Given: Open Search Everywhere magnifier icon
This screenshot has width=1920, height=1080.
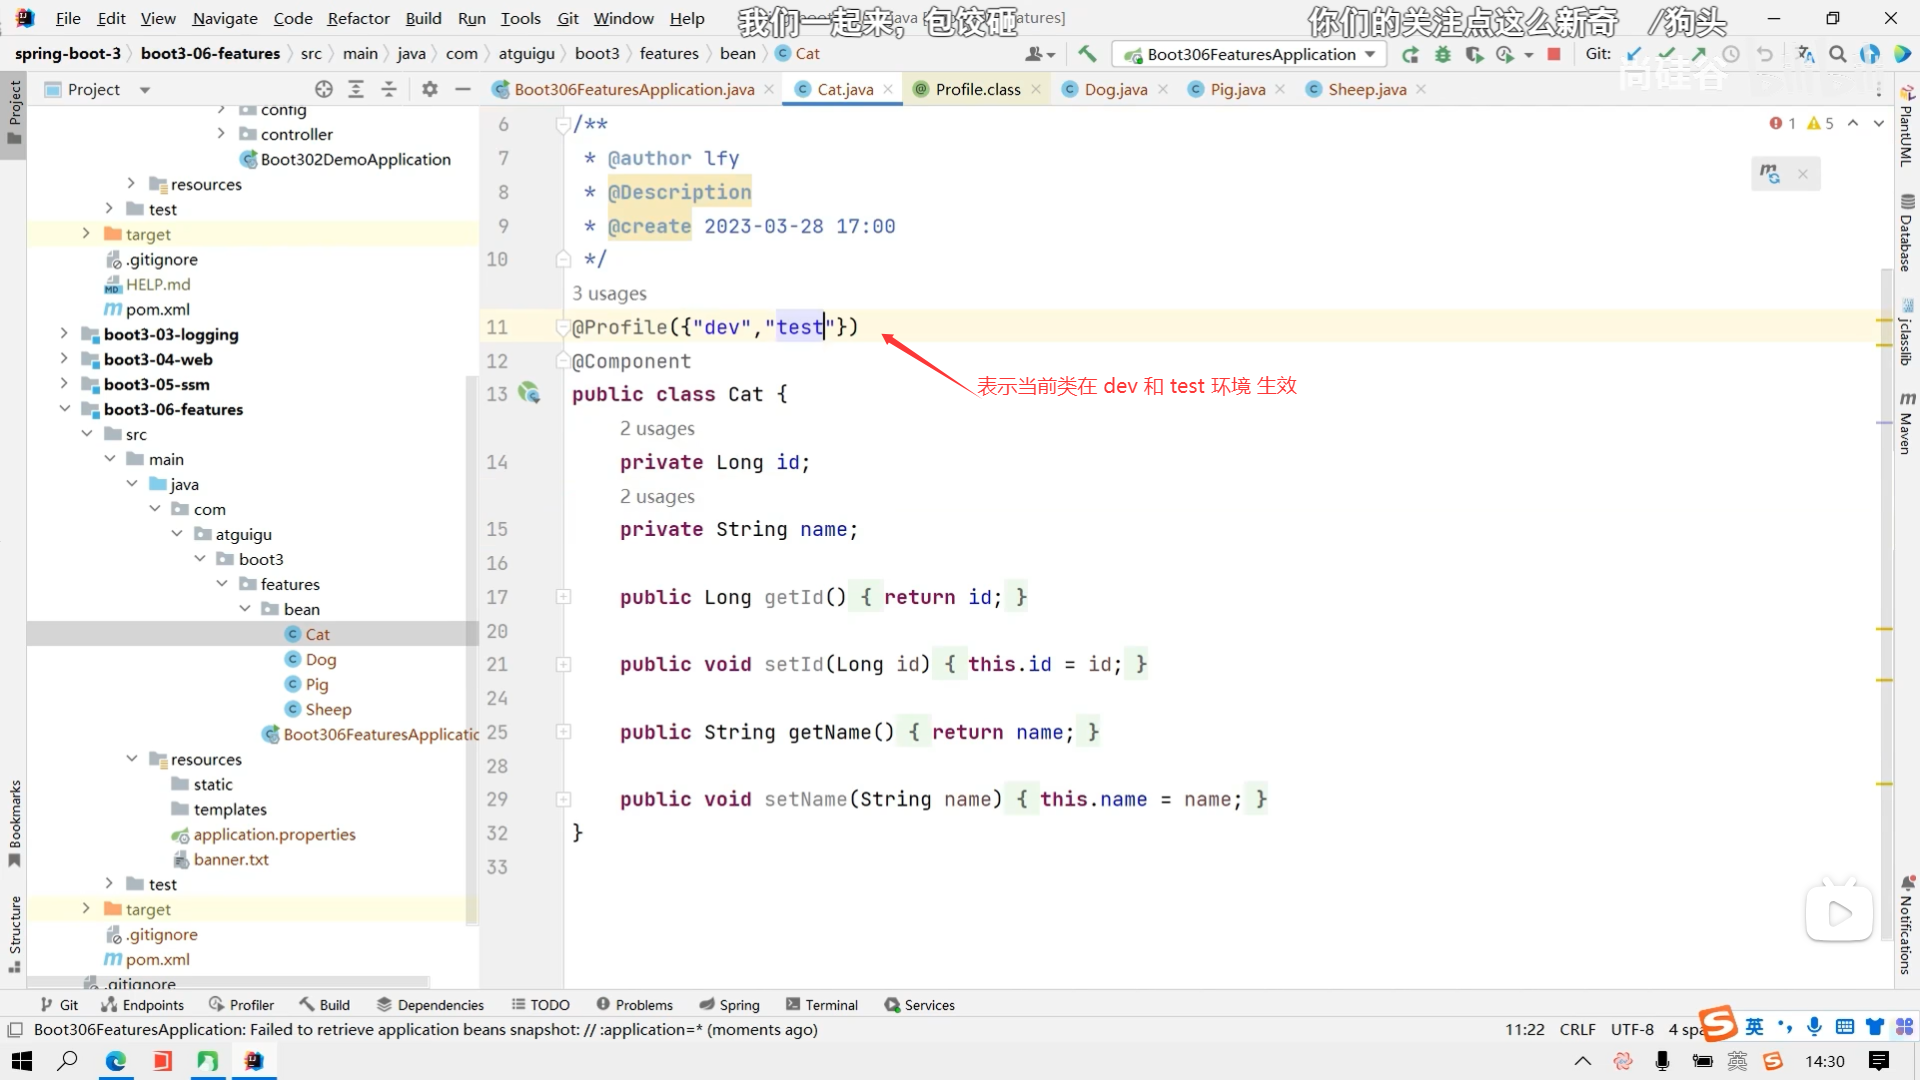Looking at the screenshot, I should coord(1837,54).
